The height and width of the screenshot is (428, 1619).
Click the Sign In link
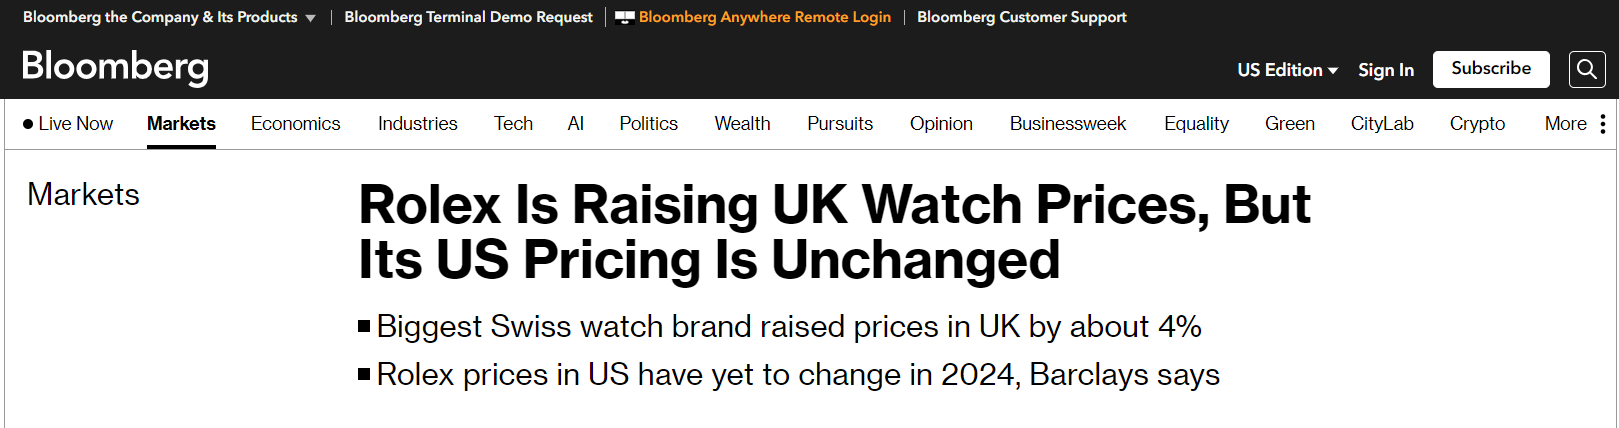pos(1386,70)
